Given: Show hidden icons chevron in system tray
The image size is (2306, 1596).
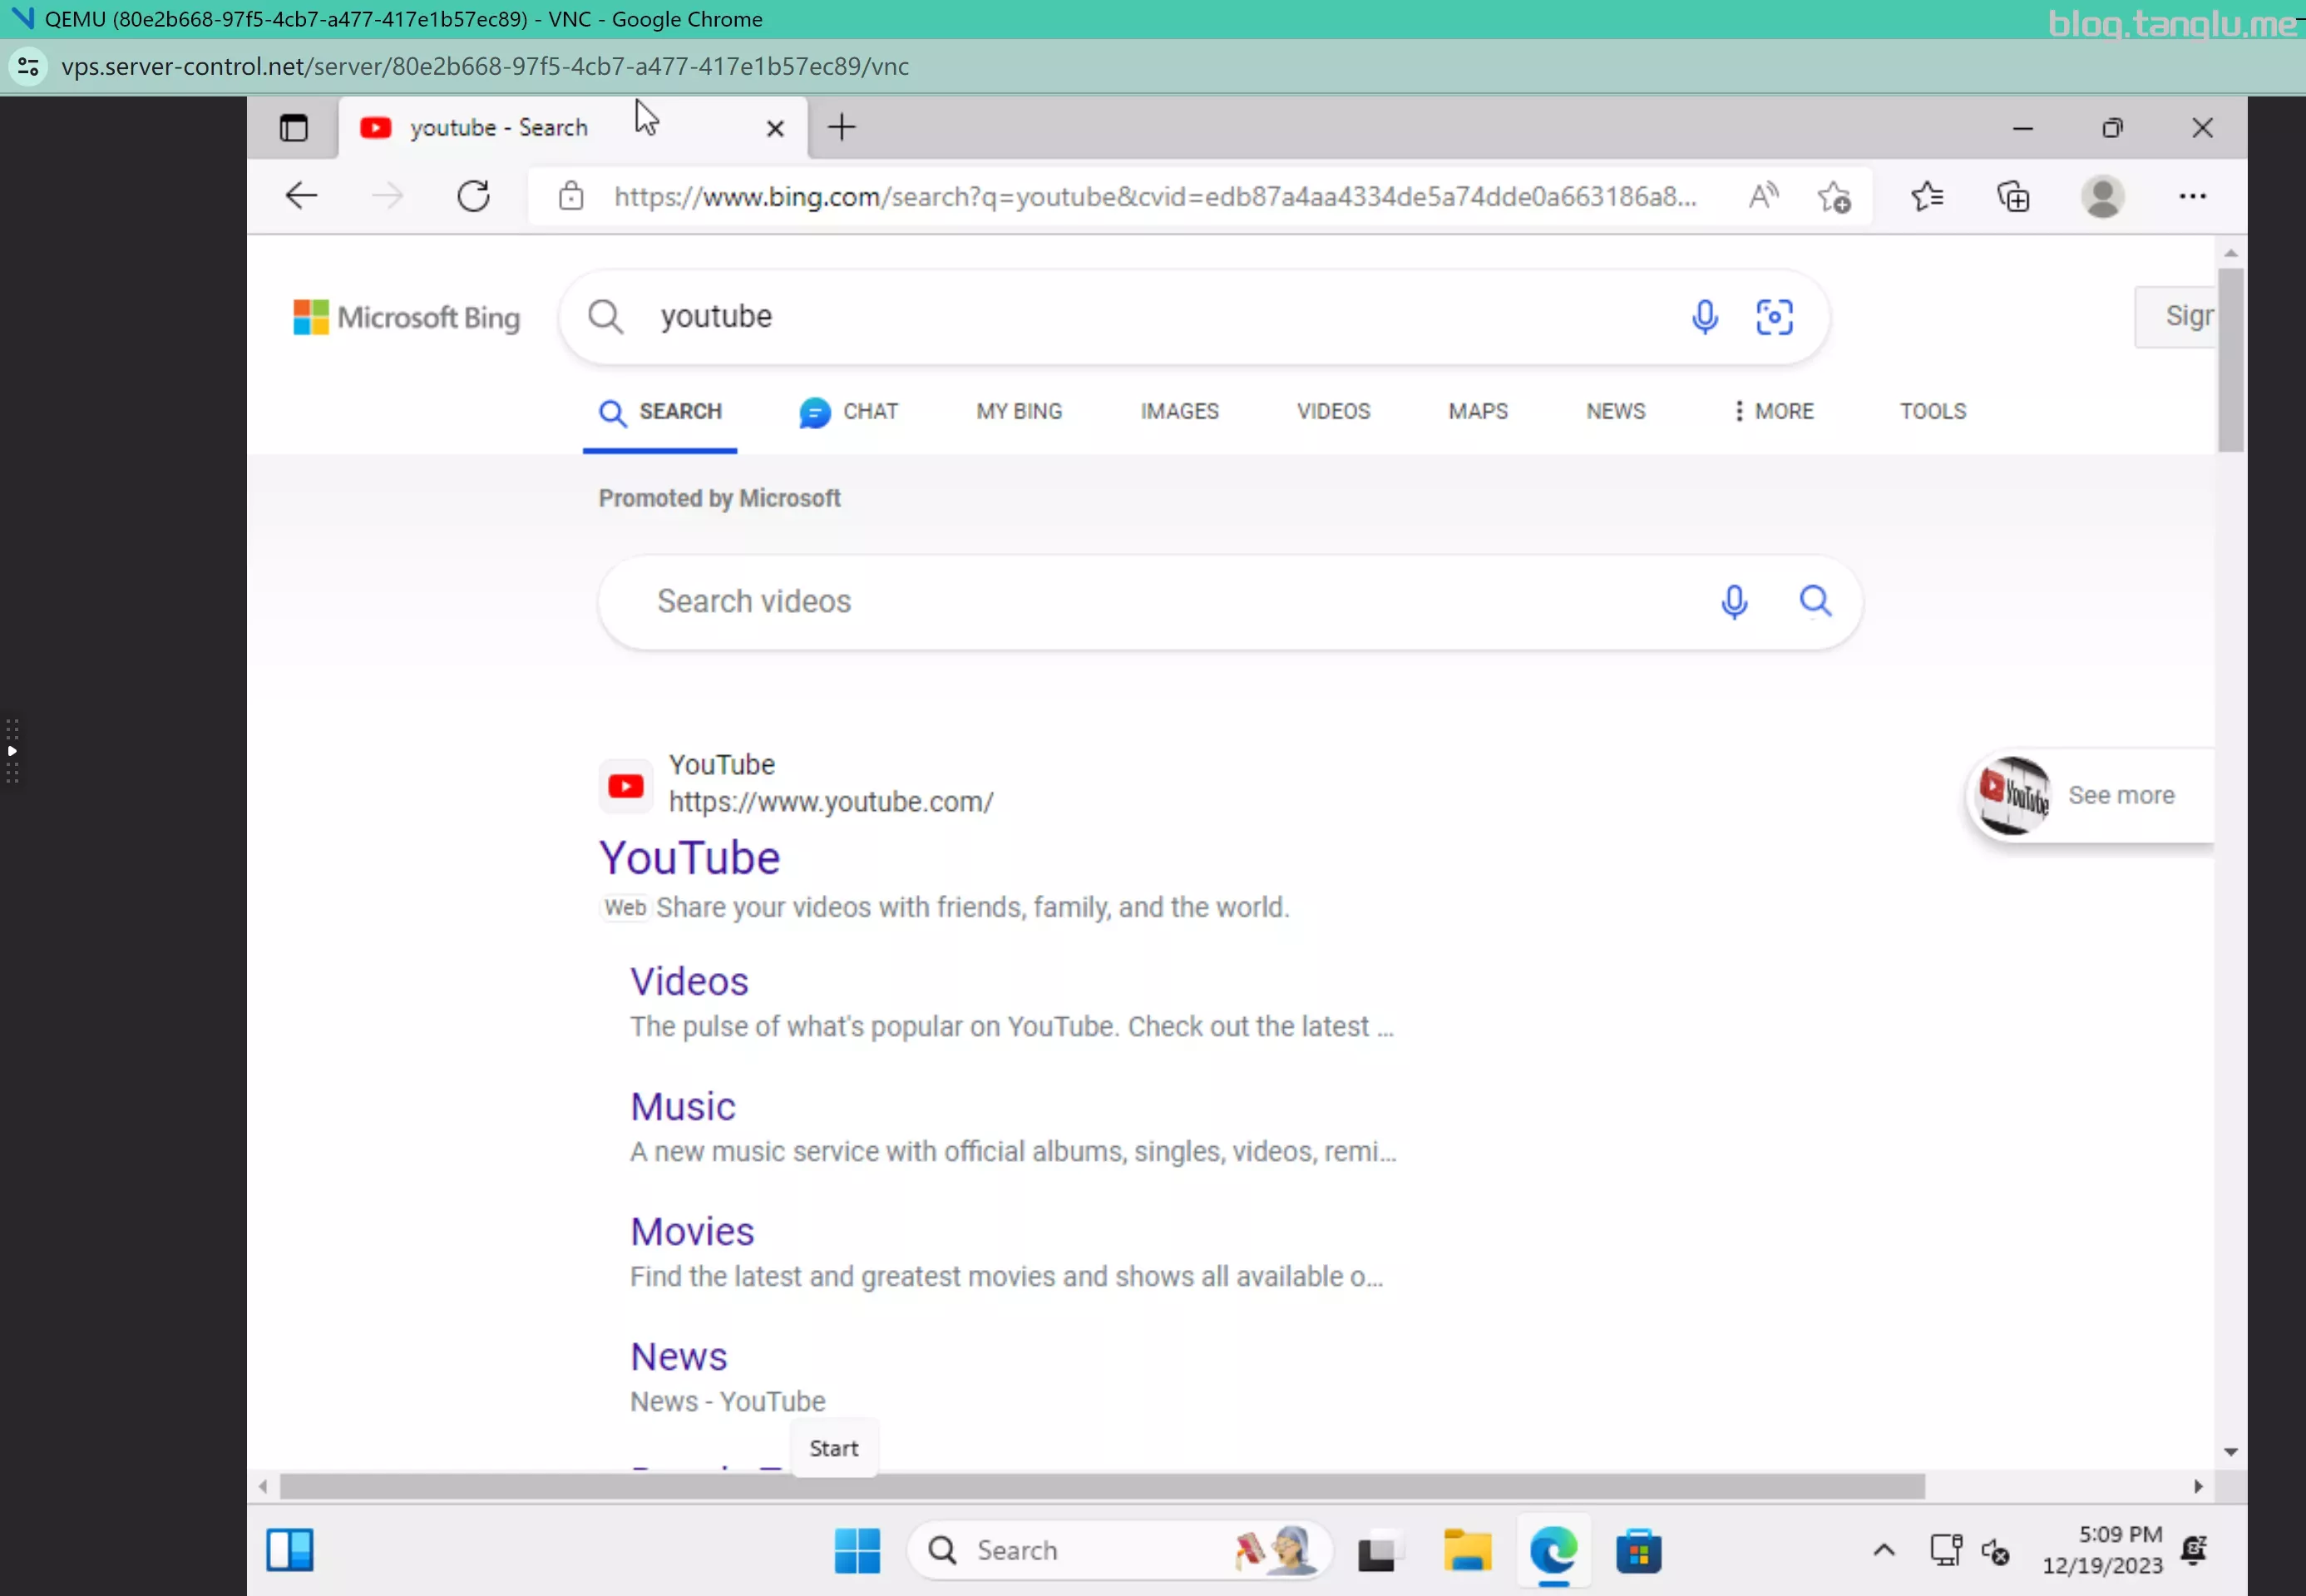Looking at the screenshot, I should coord(1883,1551).
